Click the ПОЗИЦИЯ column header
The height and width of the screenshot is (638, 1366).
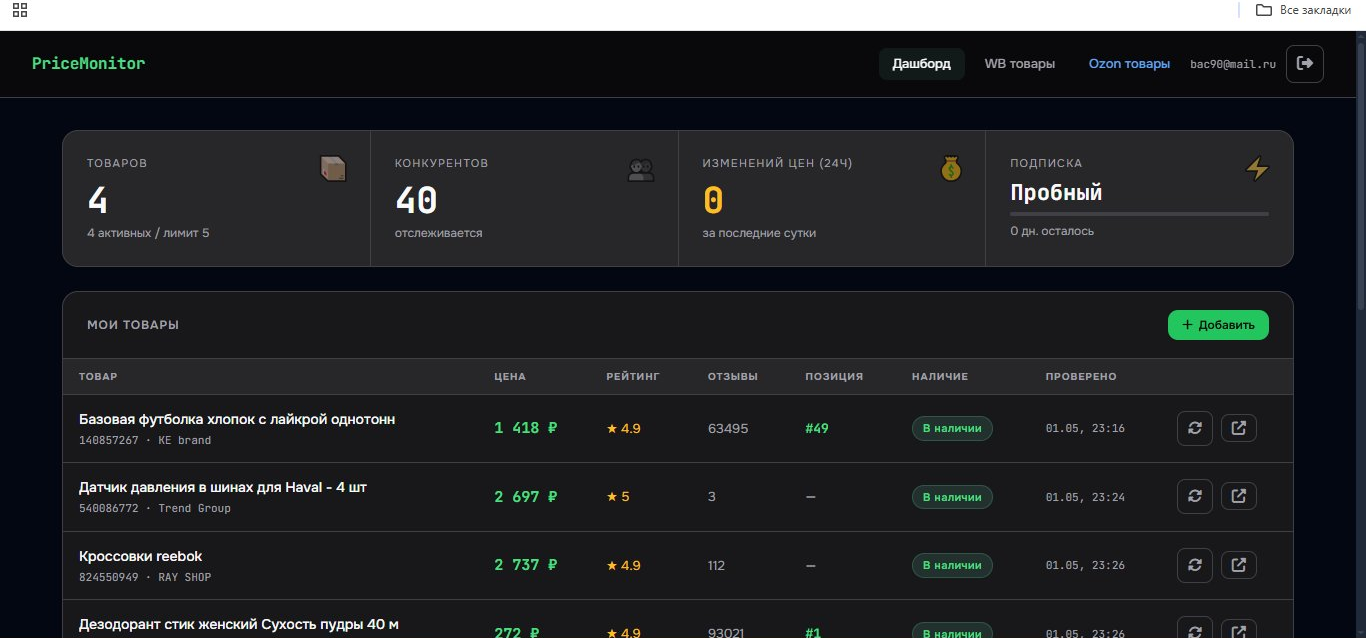[x=834, y=377]
